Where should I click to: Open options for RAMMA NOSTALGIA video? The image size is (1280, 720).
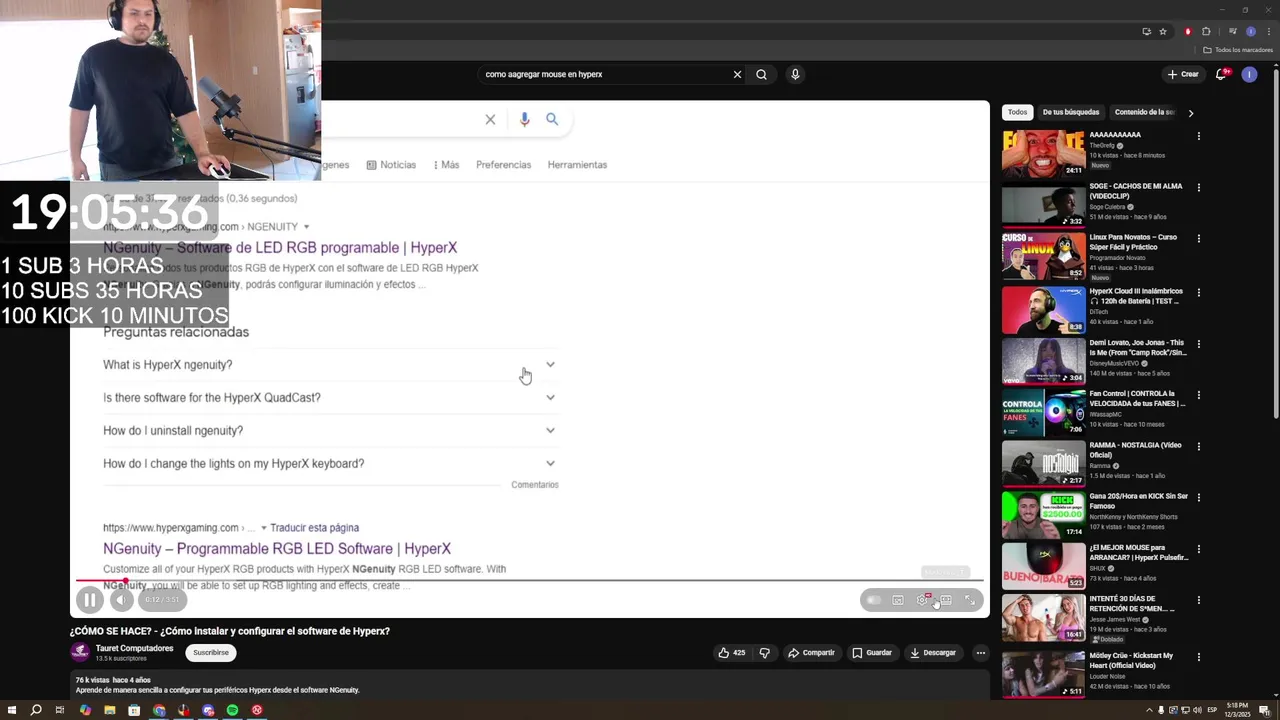pyautogui.click(x=1198, y=446)
